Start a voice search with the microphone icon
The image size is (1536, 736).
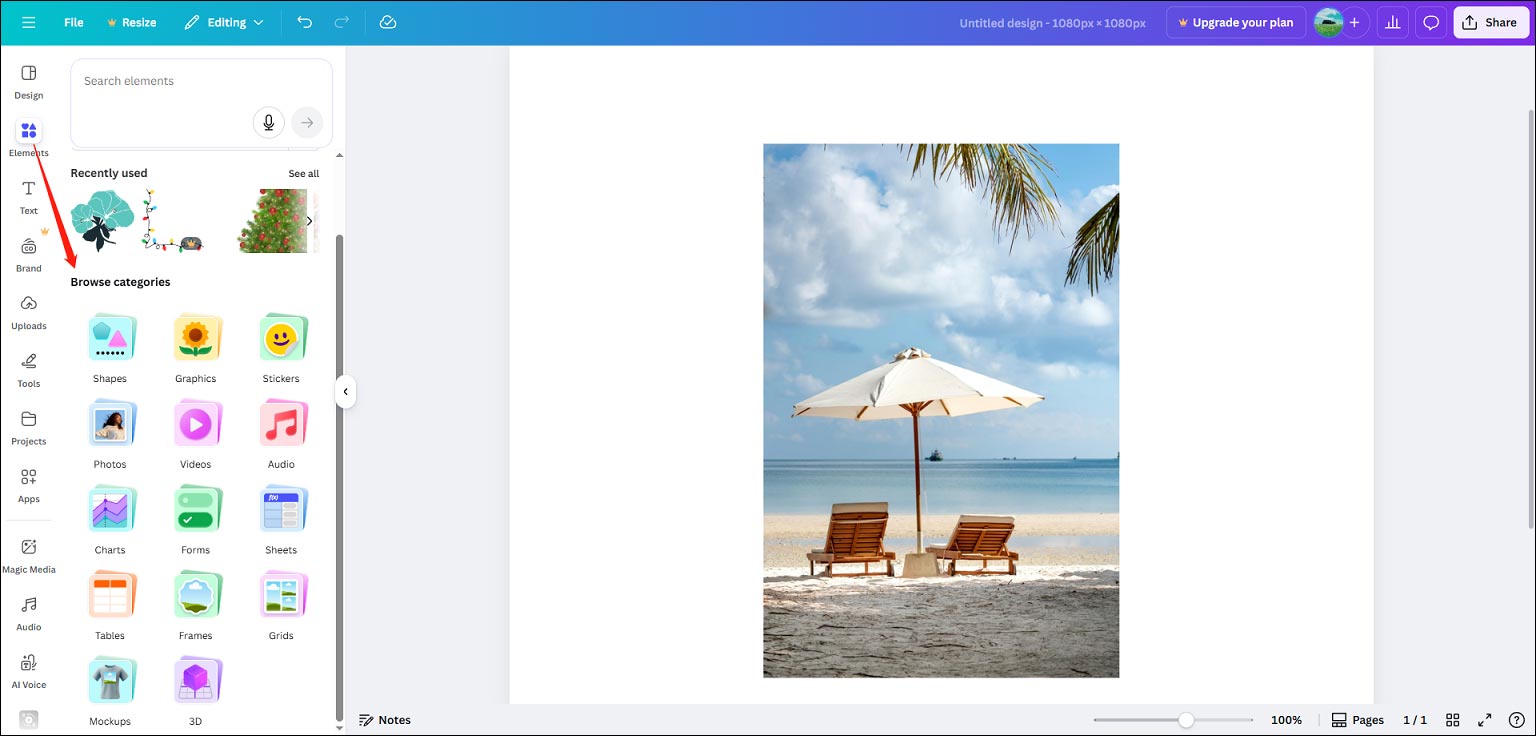click(x=268, y=122)
